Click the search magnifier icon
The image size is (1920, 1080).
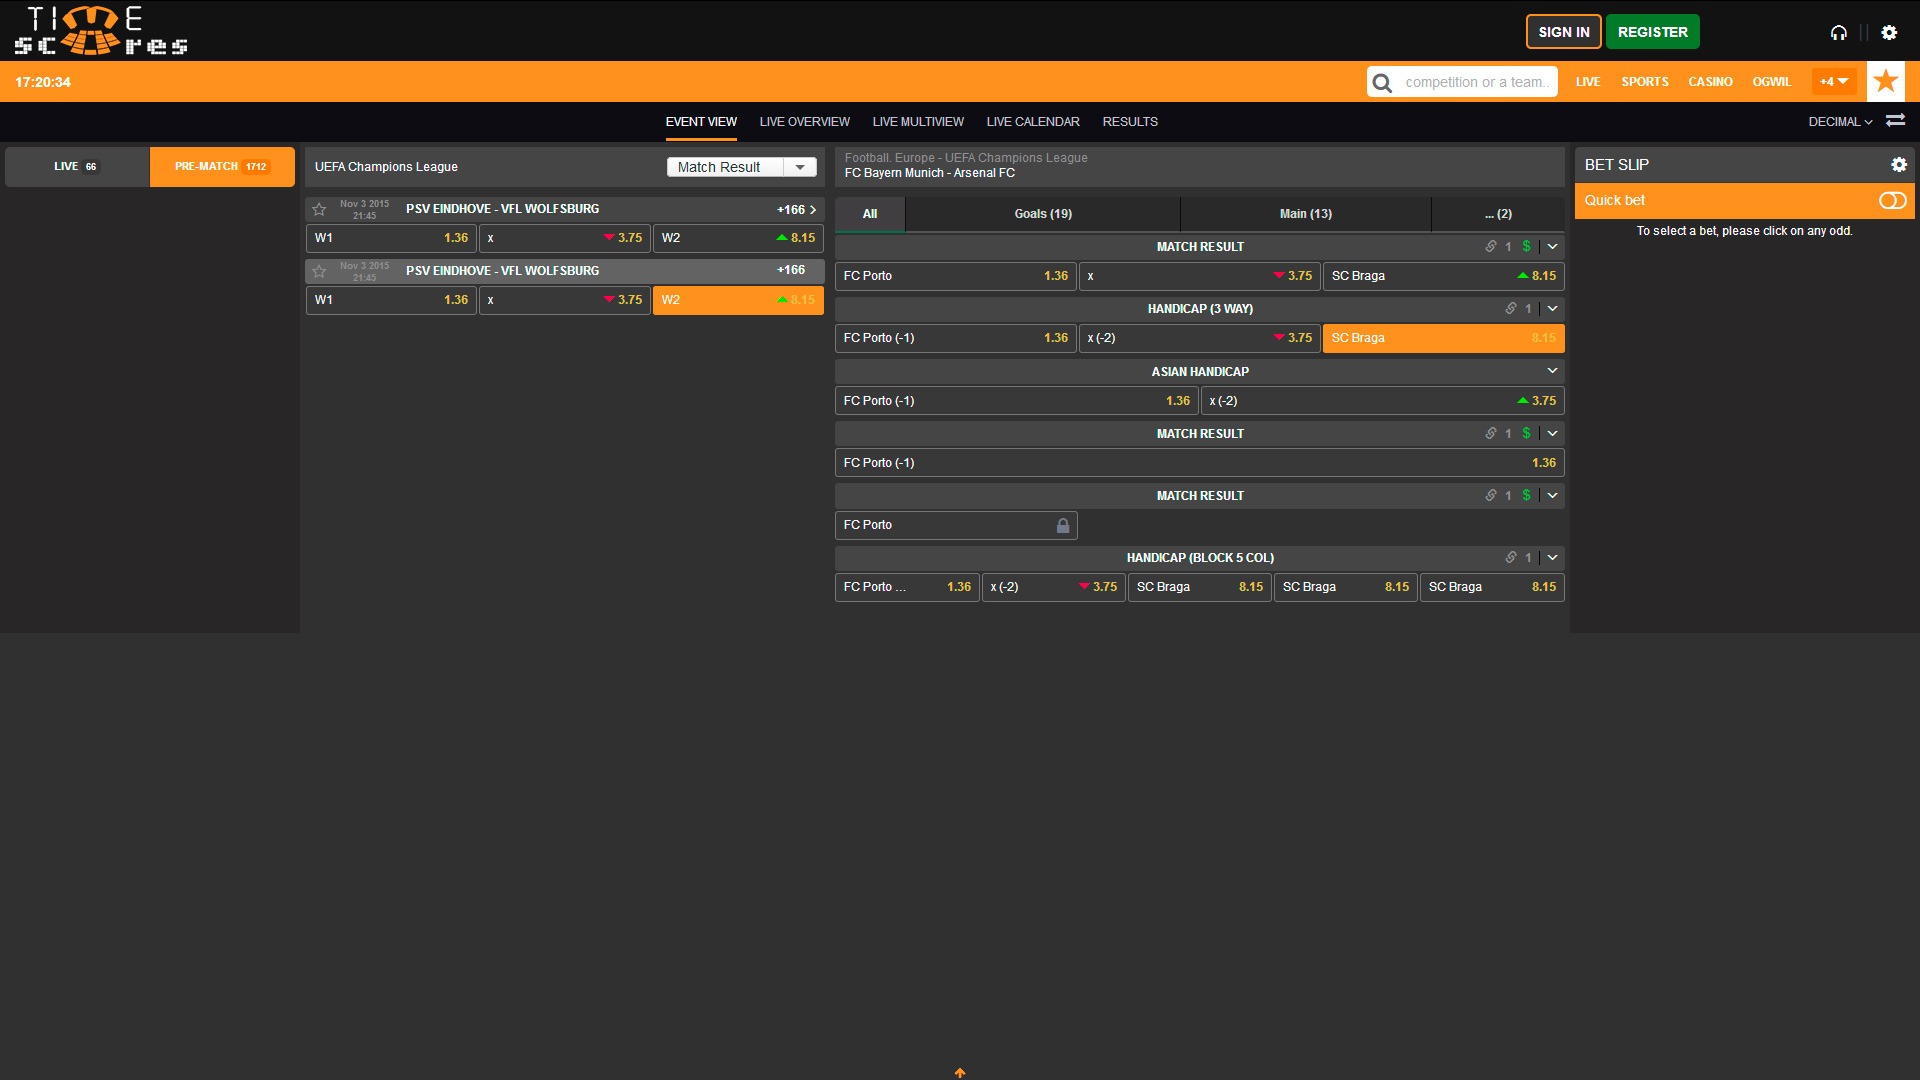[x=1382, y=82]
